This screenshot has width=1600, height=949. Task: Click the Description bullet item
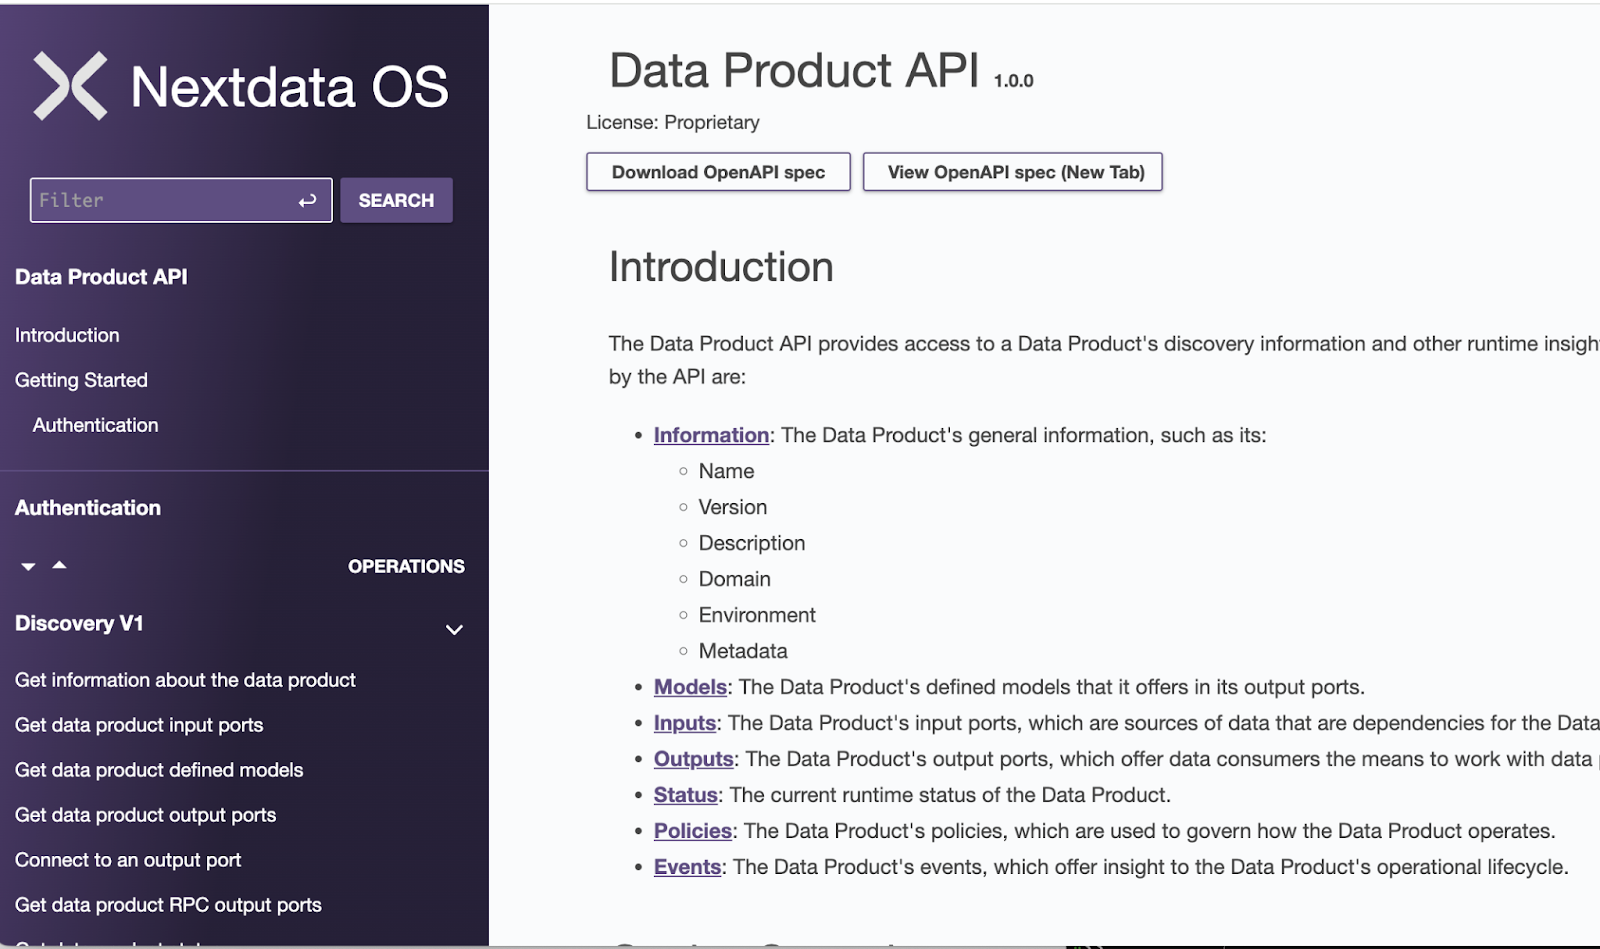[x=752, y=543]
